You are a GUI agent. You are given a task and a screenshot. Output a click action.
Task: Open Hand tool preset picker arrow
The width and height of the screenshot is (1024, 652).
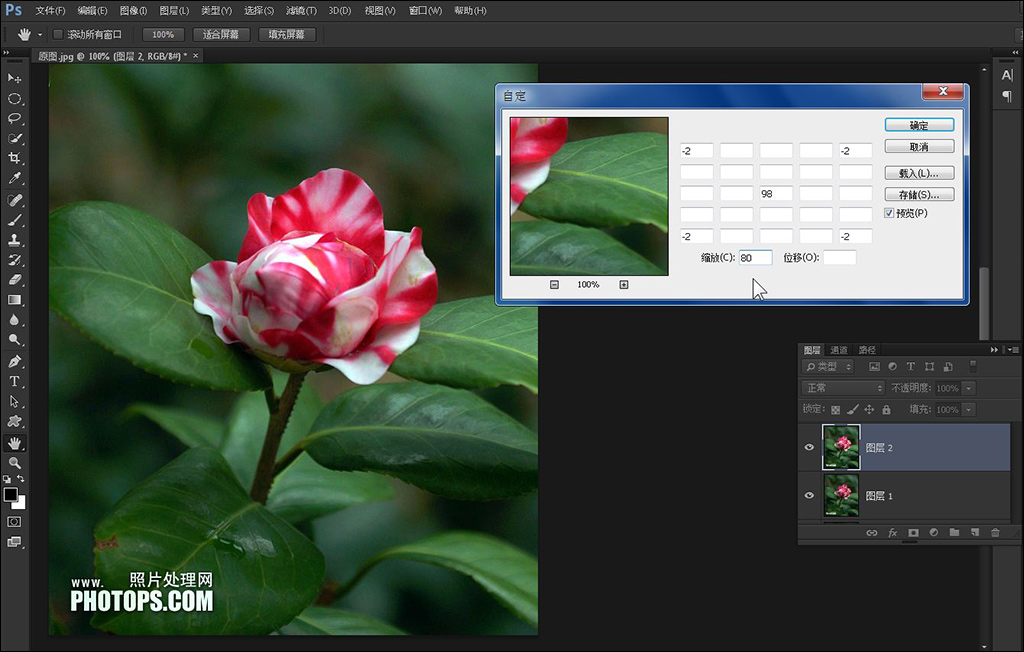click(x=40, y=35)
